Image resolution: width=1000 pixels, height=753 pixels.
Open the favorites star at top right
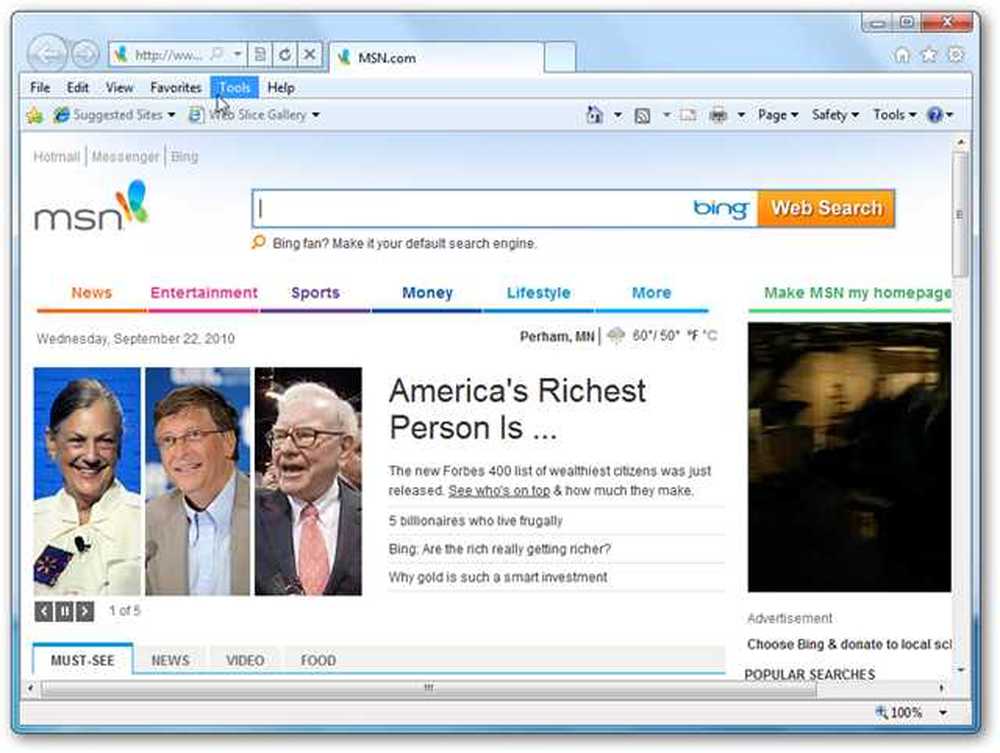point(929,55)
